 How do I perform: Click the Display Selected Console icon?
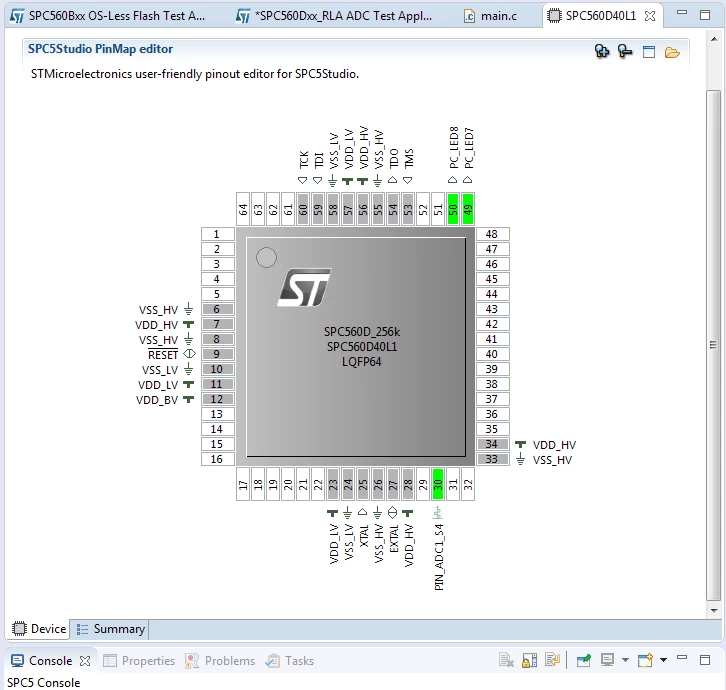click(x=607, y=659)
